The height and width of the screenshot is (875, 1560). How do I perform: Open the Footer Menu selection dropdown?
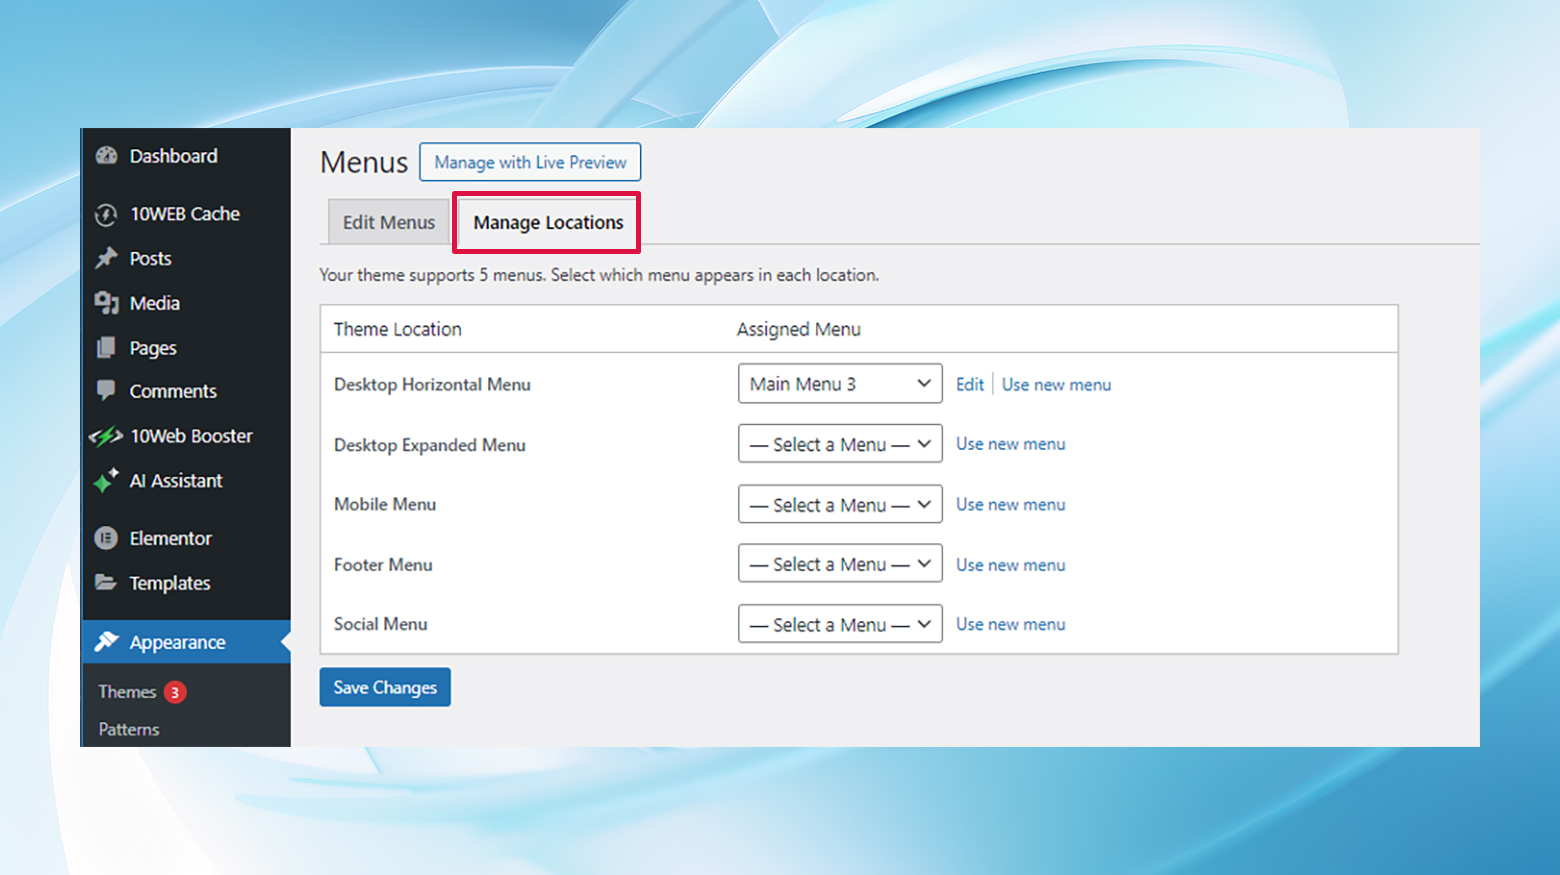839,563
